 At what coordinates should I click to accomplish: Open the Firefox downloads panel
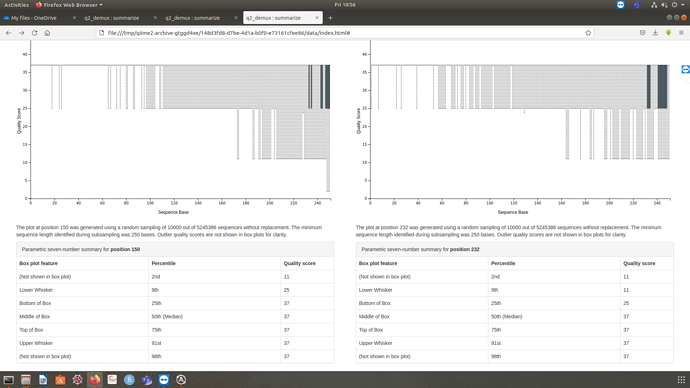(x=655, y=33)
